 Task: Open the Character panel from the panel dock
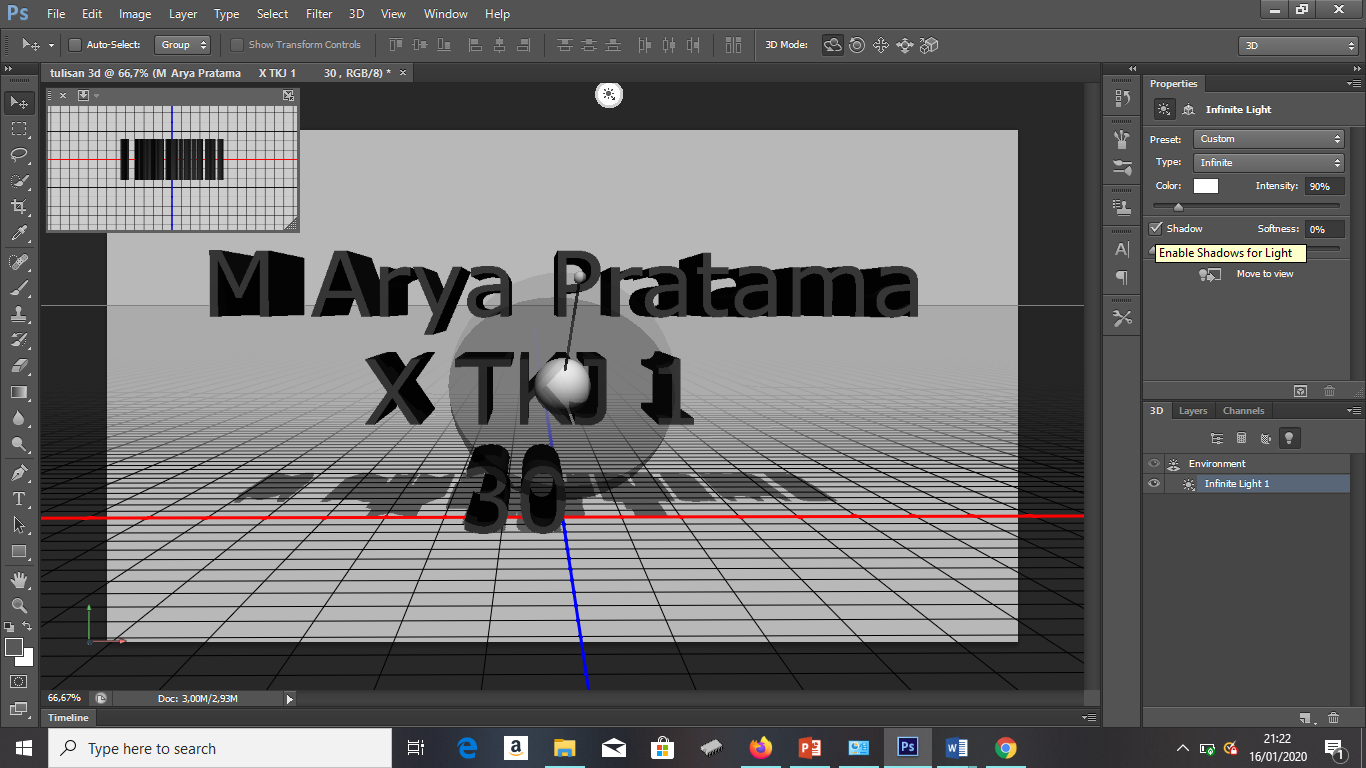point(1120,250)
